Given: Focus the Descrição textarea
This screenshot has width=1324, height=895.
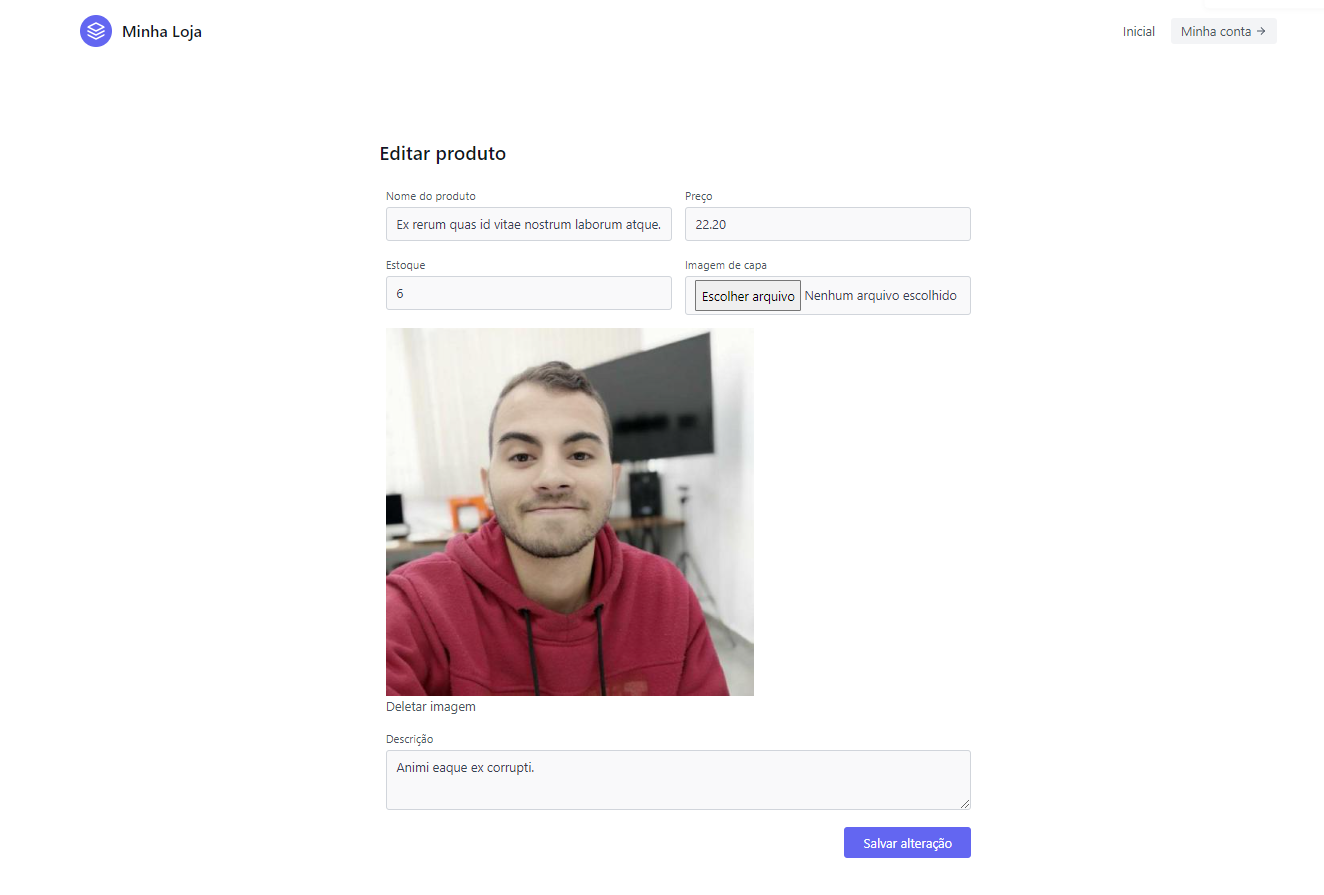Looking at the screenshot, I should click(678, 780).
